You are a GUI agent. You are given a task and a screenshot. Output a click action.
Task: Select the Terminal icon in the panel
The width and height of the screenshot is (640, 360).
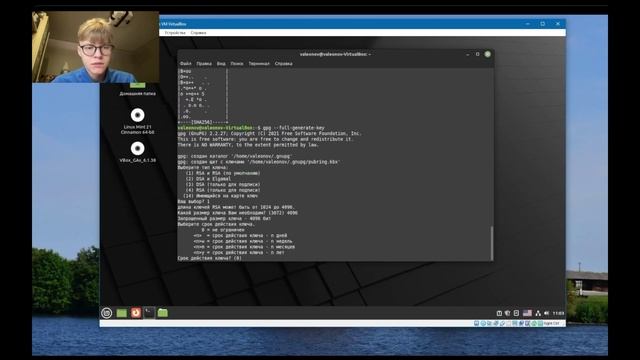coord(149,313)
